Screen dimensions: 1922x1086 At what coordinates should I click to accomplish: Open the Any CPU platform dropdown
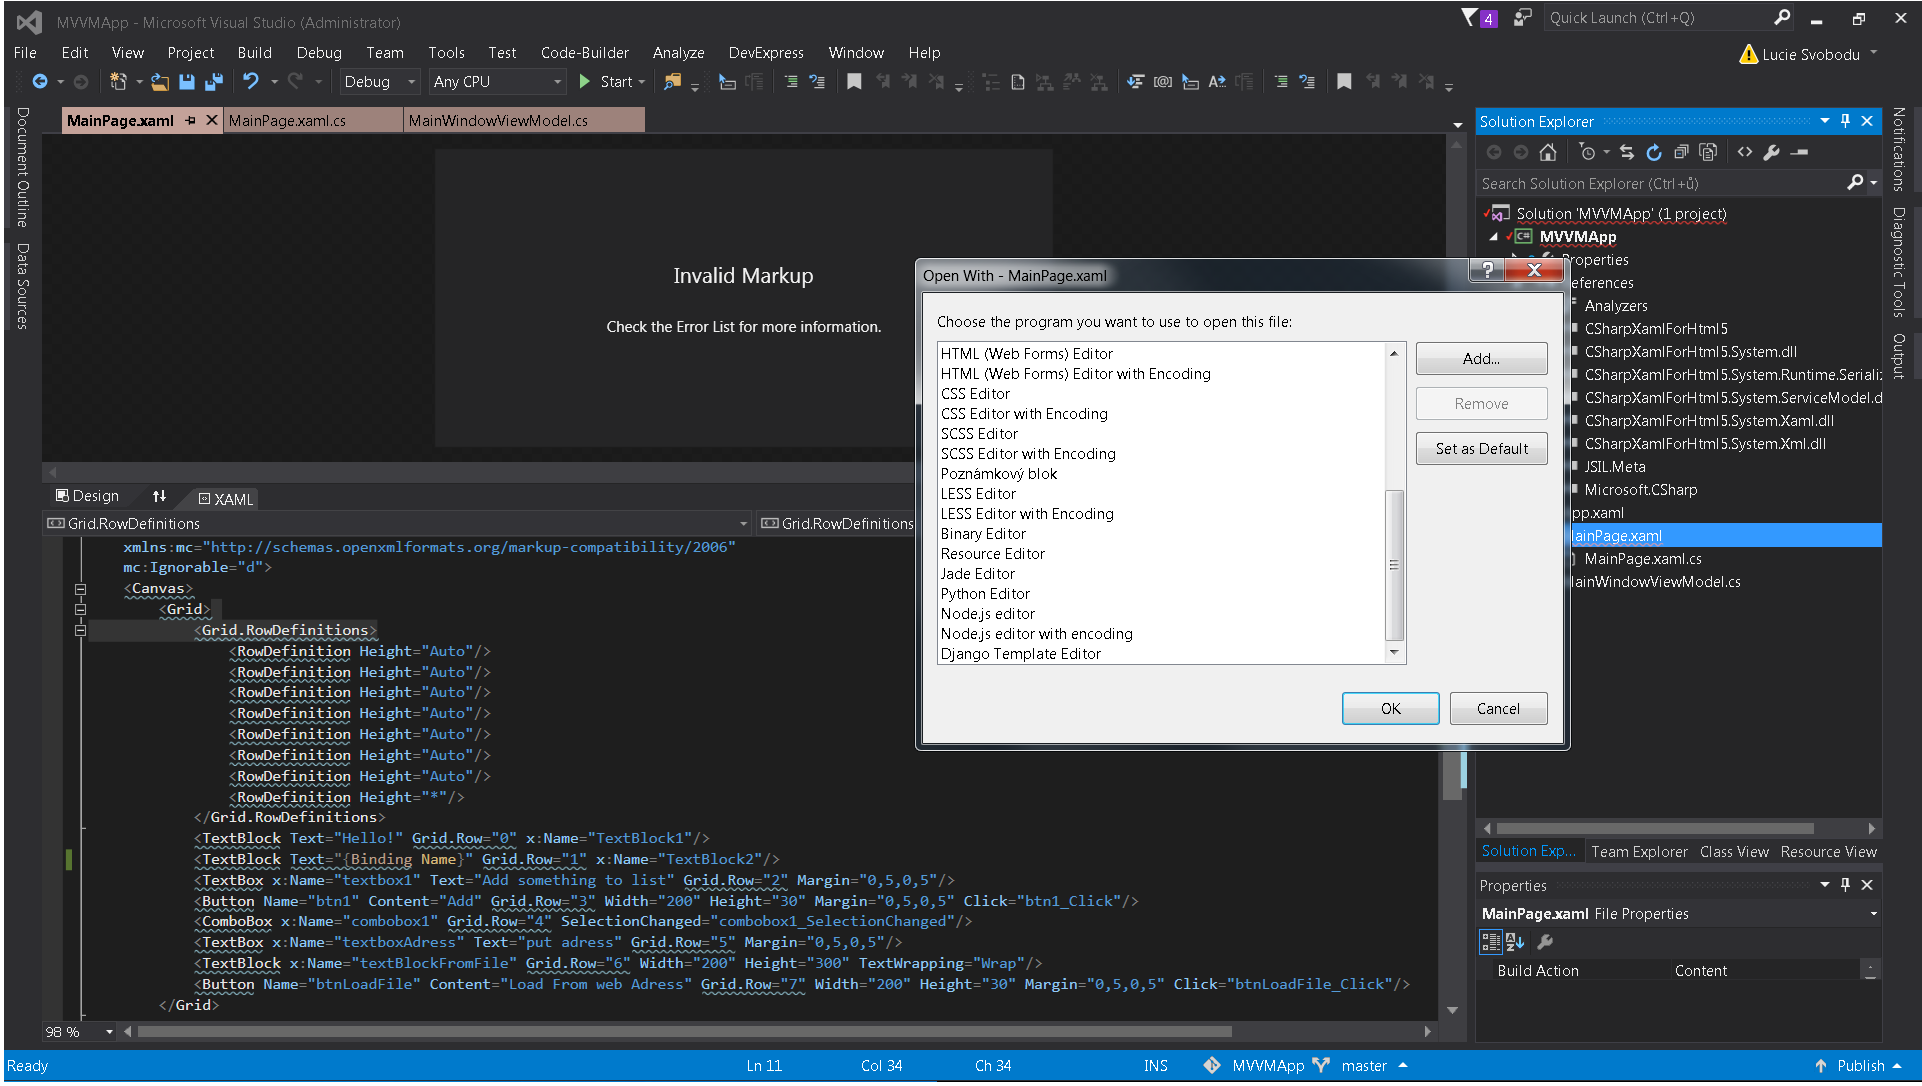coord(498,82)
